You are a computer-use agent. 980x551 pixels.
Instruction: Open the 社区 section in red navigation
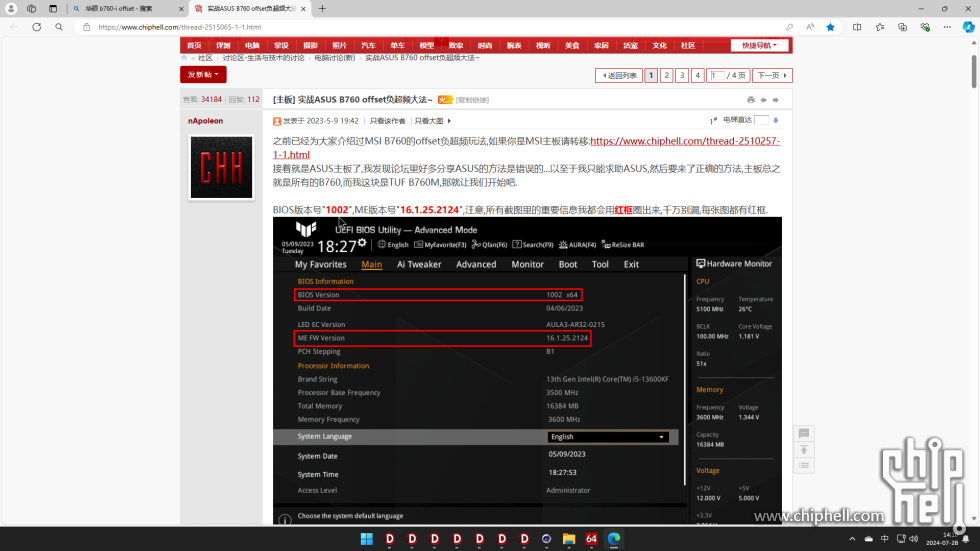point(688,46)
